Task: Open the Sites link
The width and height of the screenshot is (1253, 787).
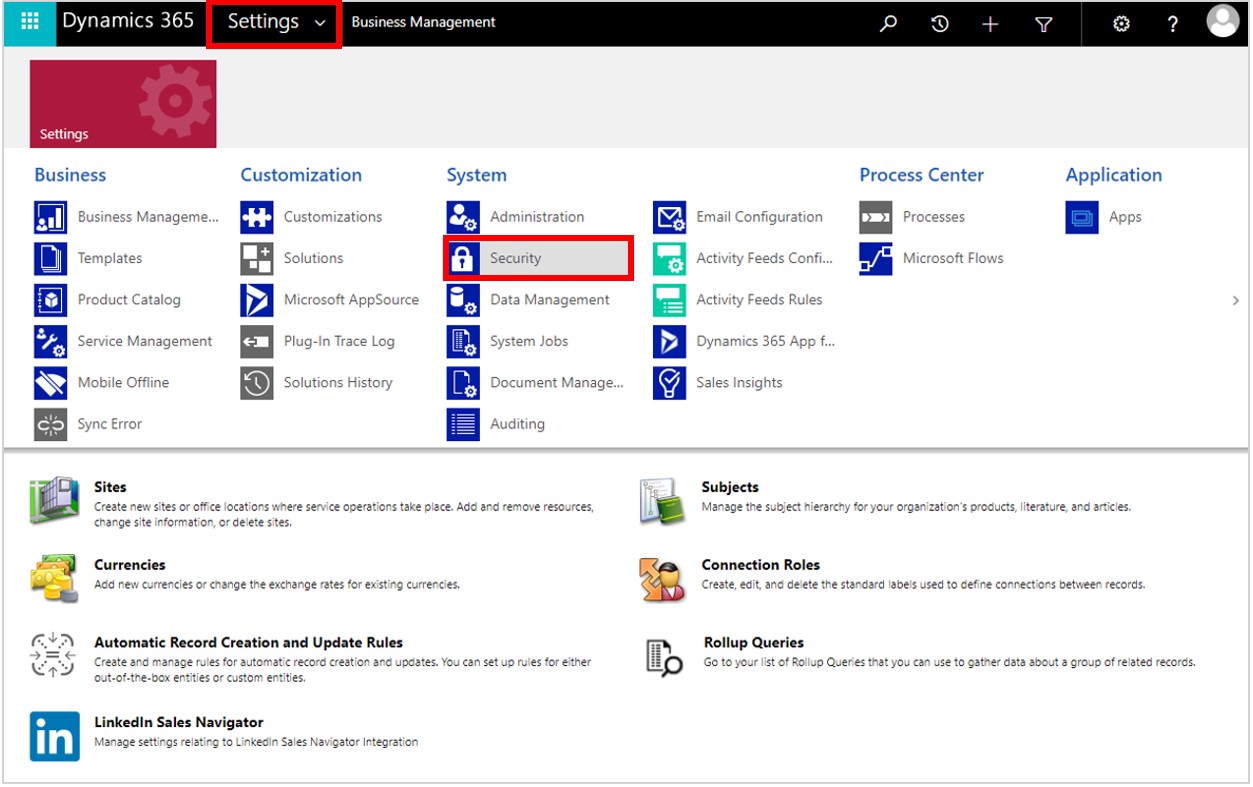Action: tap(110, 487)
